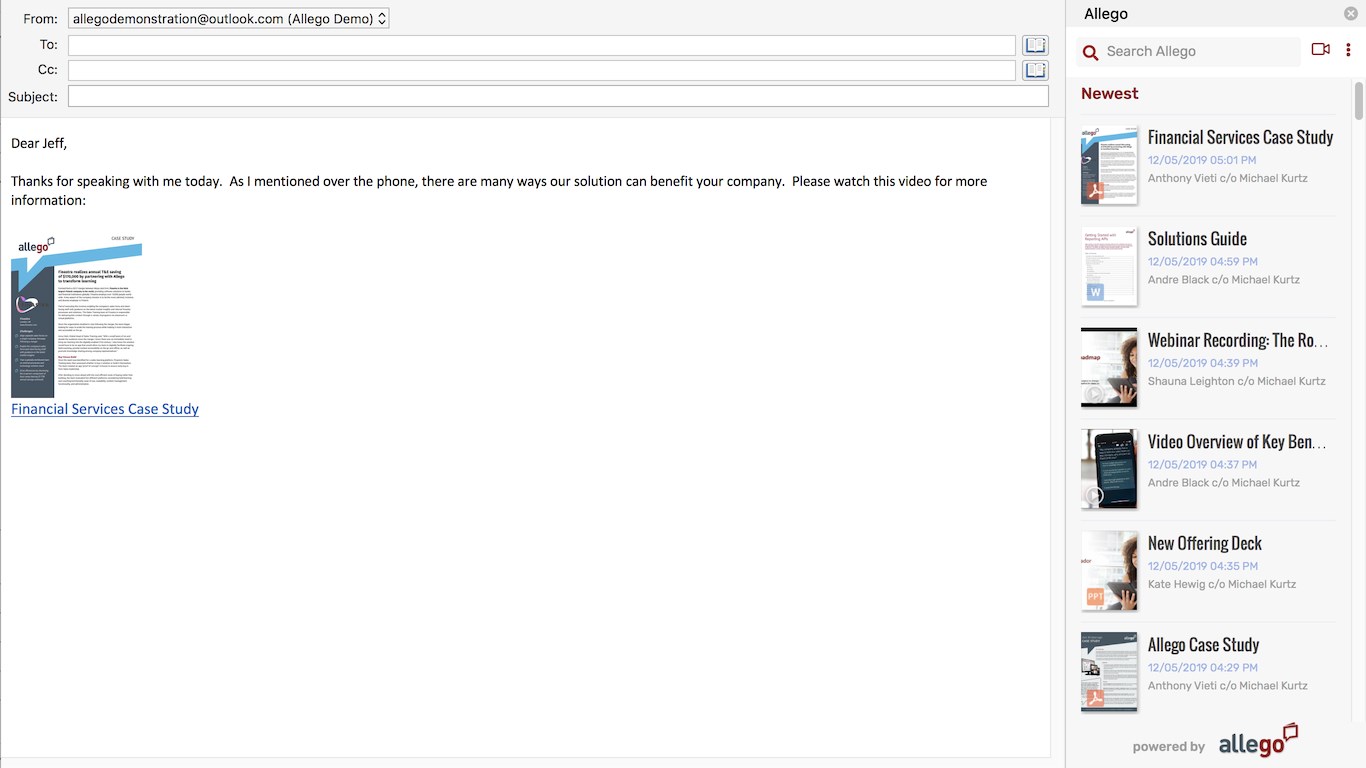This screenshot has width=1366, height=768.
Task: Open address book beside Cc field
Action: click(1035, 70)
